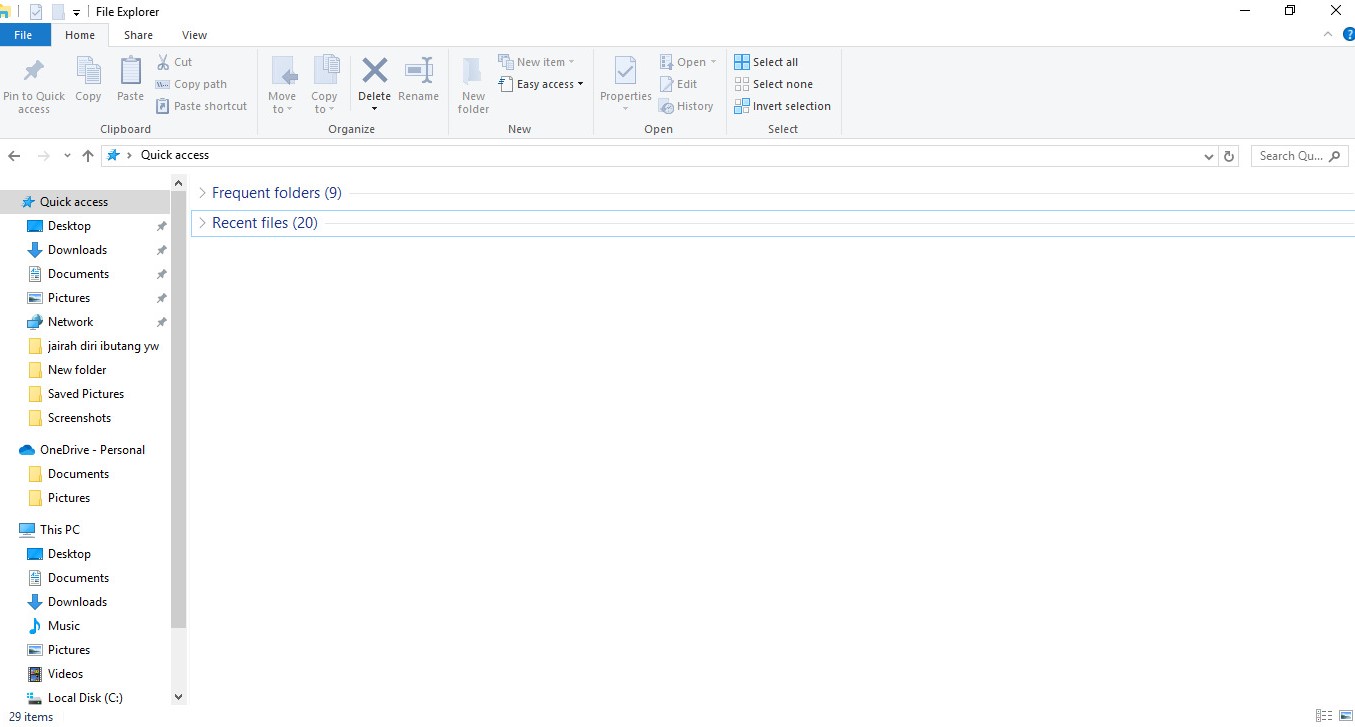Switch to the Home tab
1355x727 pixels.
(x=80, y=35)
